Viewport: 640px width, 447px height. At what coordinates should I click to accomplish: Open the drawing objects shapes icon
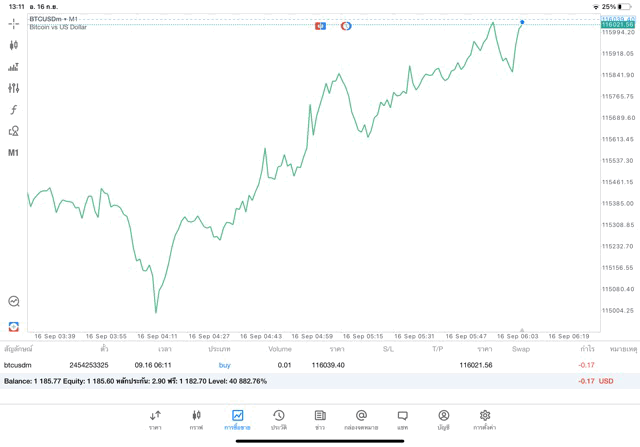tap(14, 131)
